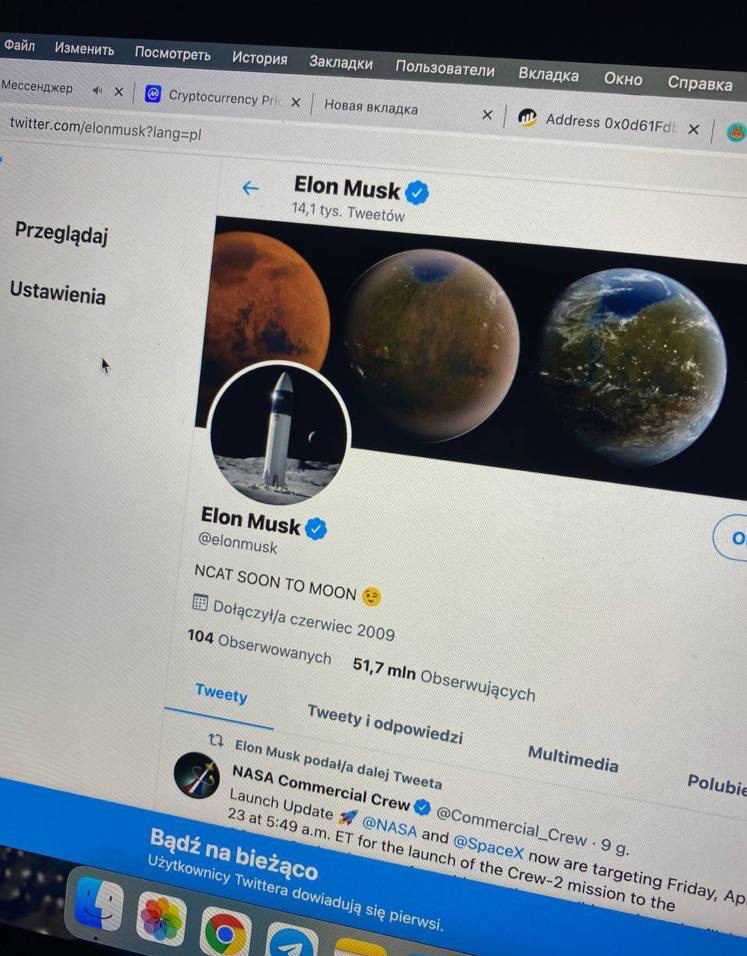
Task: Open Telegram from the dock
Action: tap(291, 942)
